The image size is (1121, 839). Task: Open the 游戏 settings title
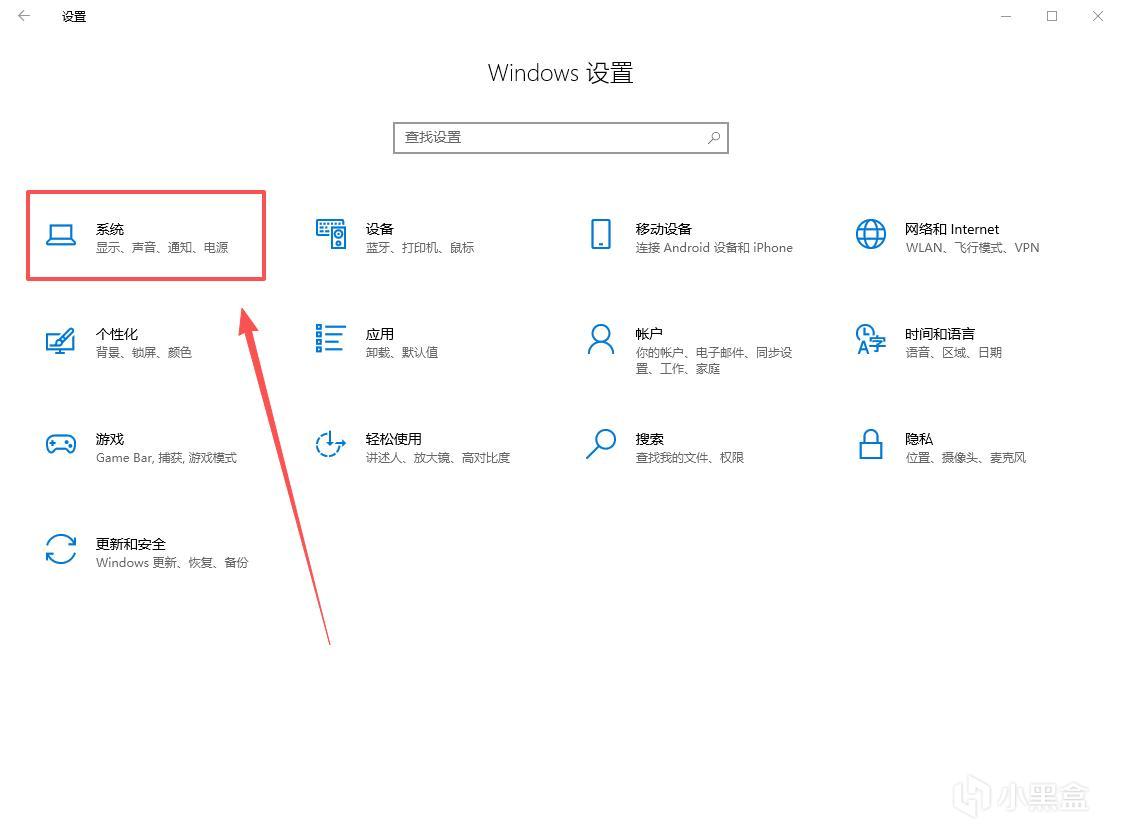tap(110, 439)
